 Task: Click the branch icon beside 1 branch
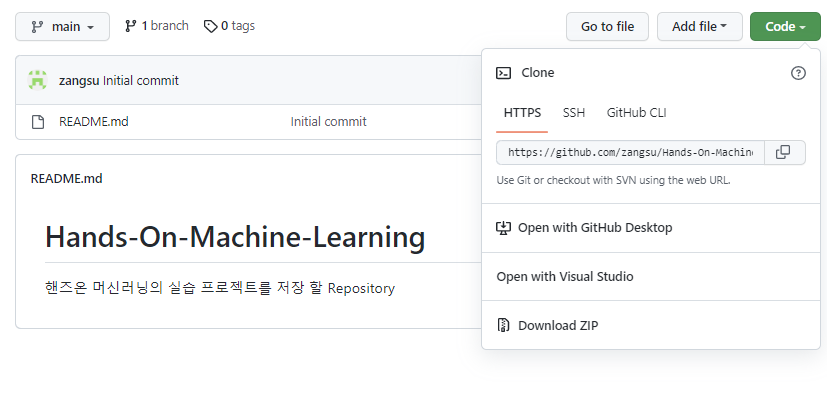click(x=131, y=26)
